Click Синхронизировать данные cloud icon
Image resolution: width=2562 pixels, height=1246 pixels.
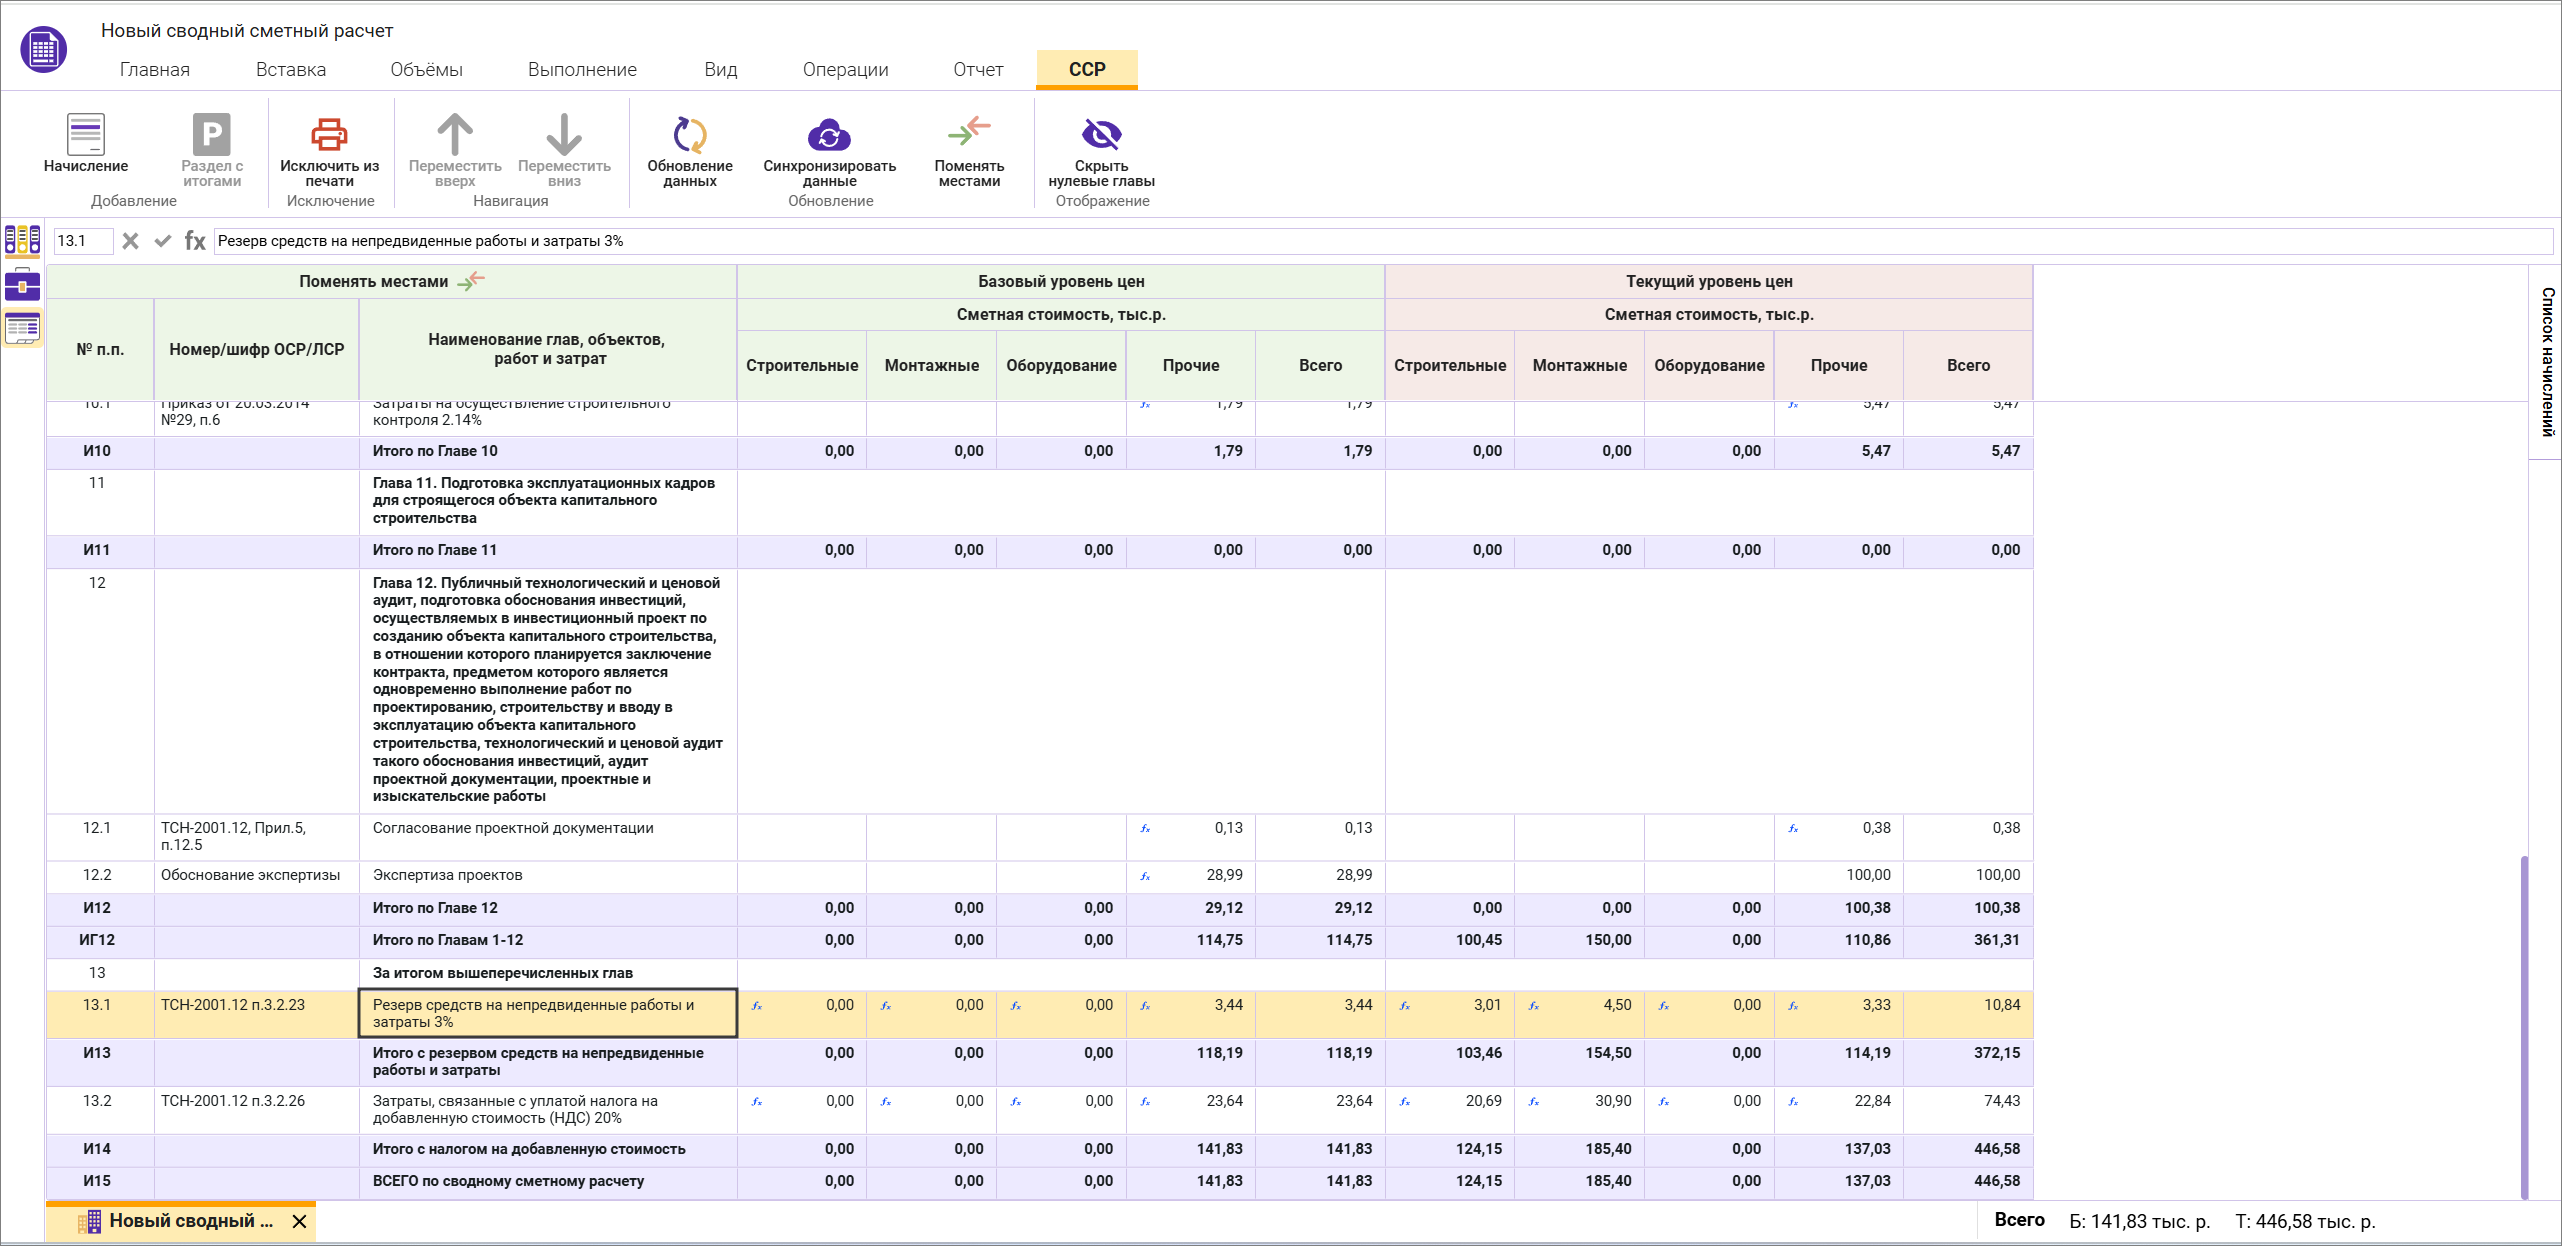coord(829,135)
